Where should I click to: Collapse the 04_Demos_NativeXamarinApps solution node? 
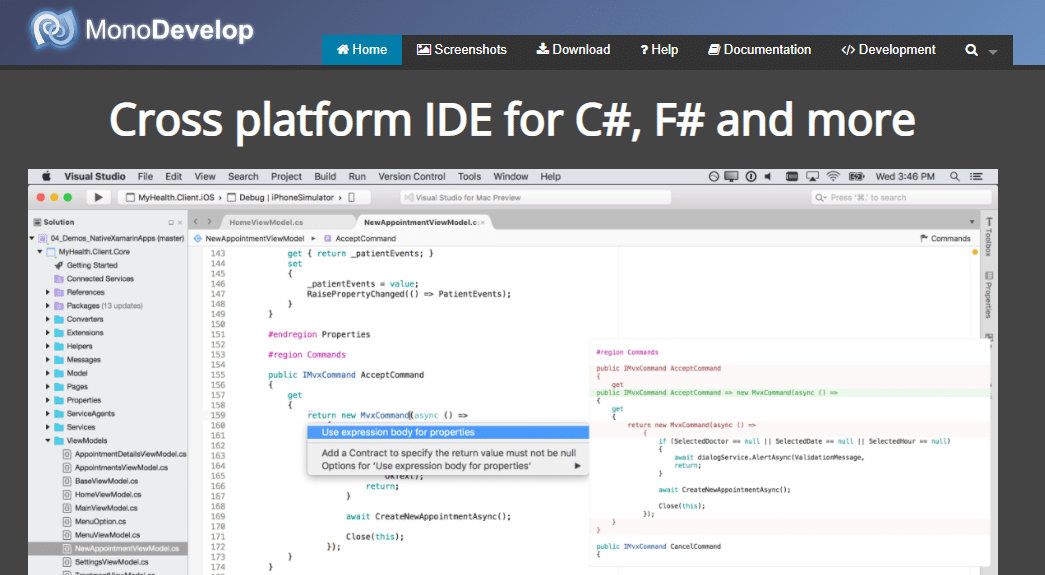pos(32,238)
